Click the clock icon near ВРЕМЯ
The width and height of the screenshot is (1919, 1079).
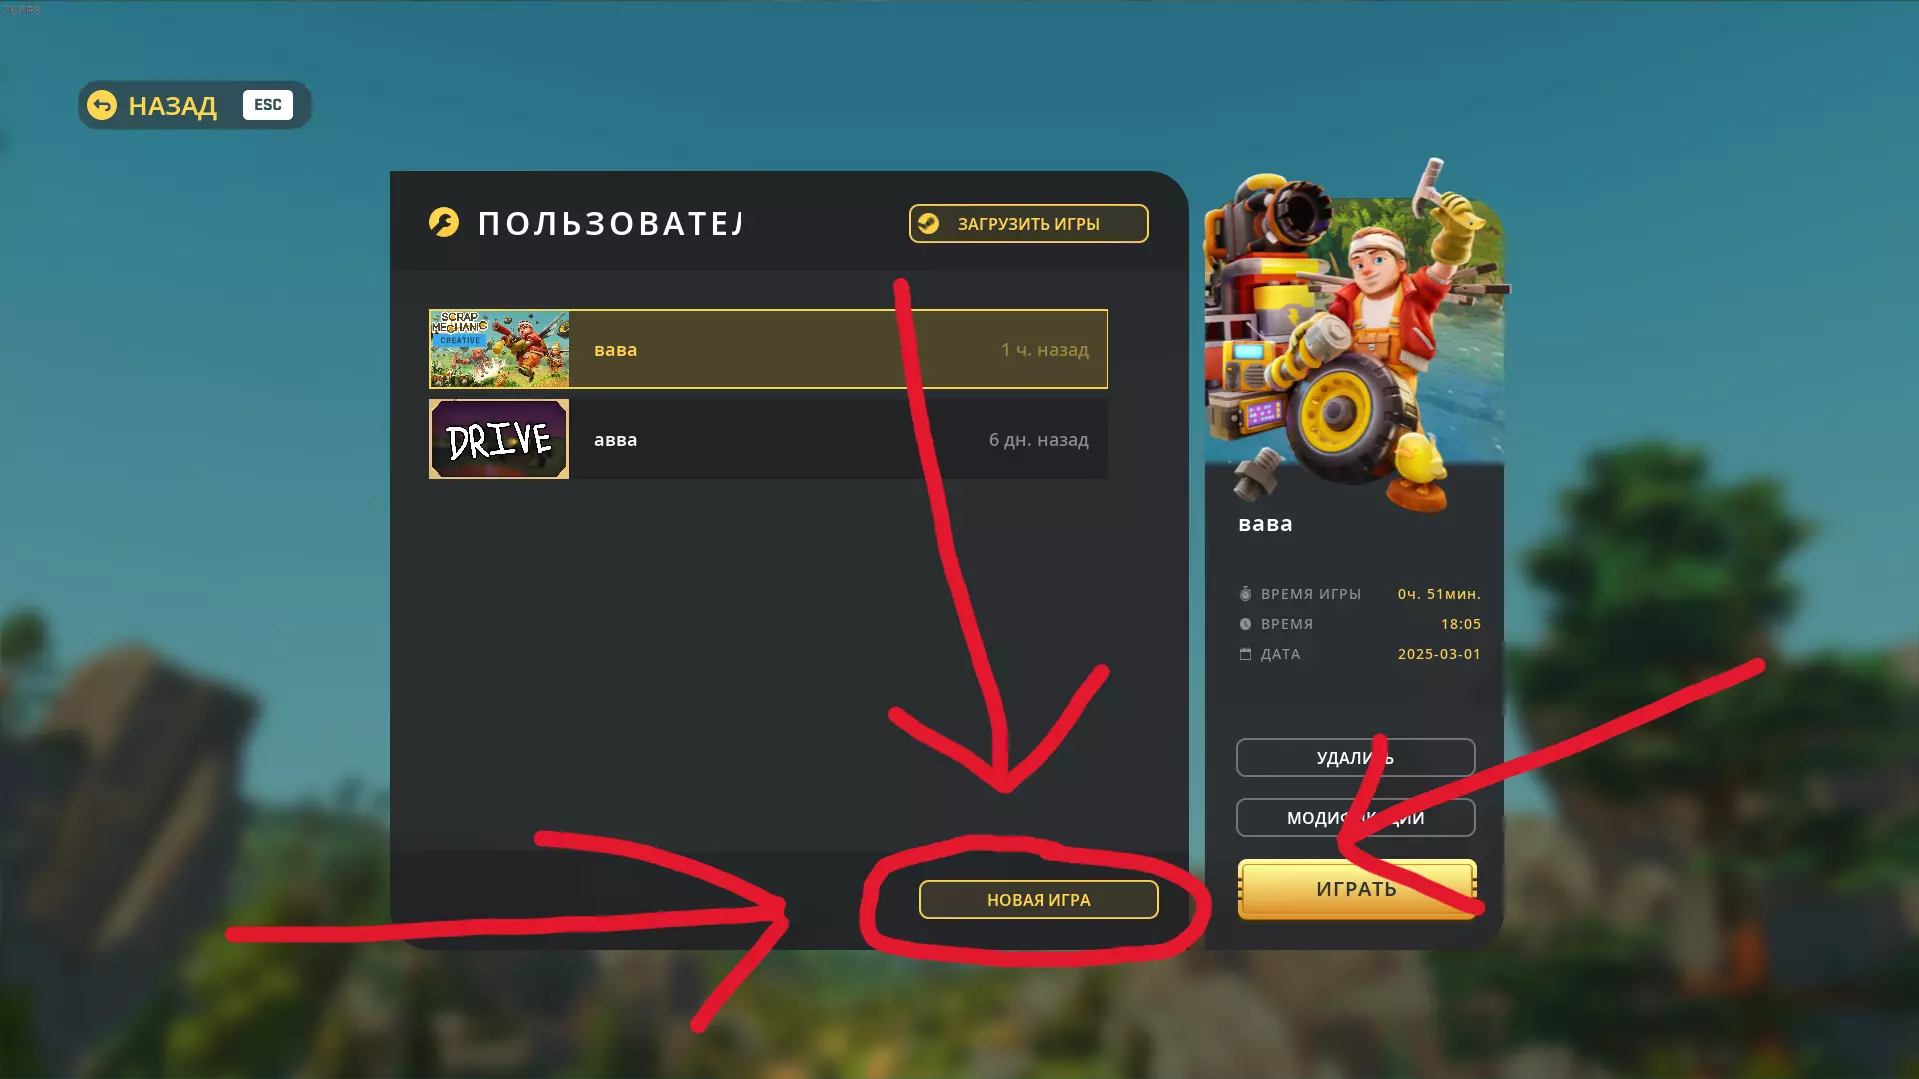tap(1245, 624)
